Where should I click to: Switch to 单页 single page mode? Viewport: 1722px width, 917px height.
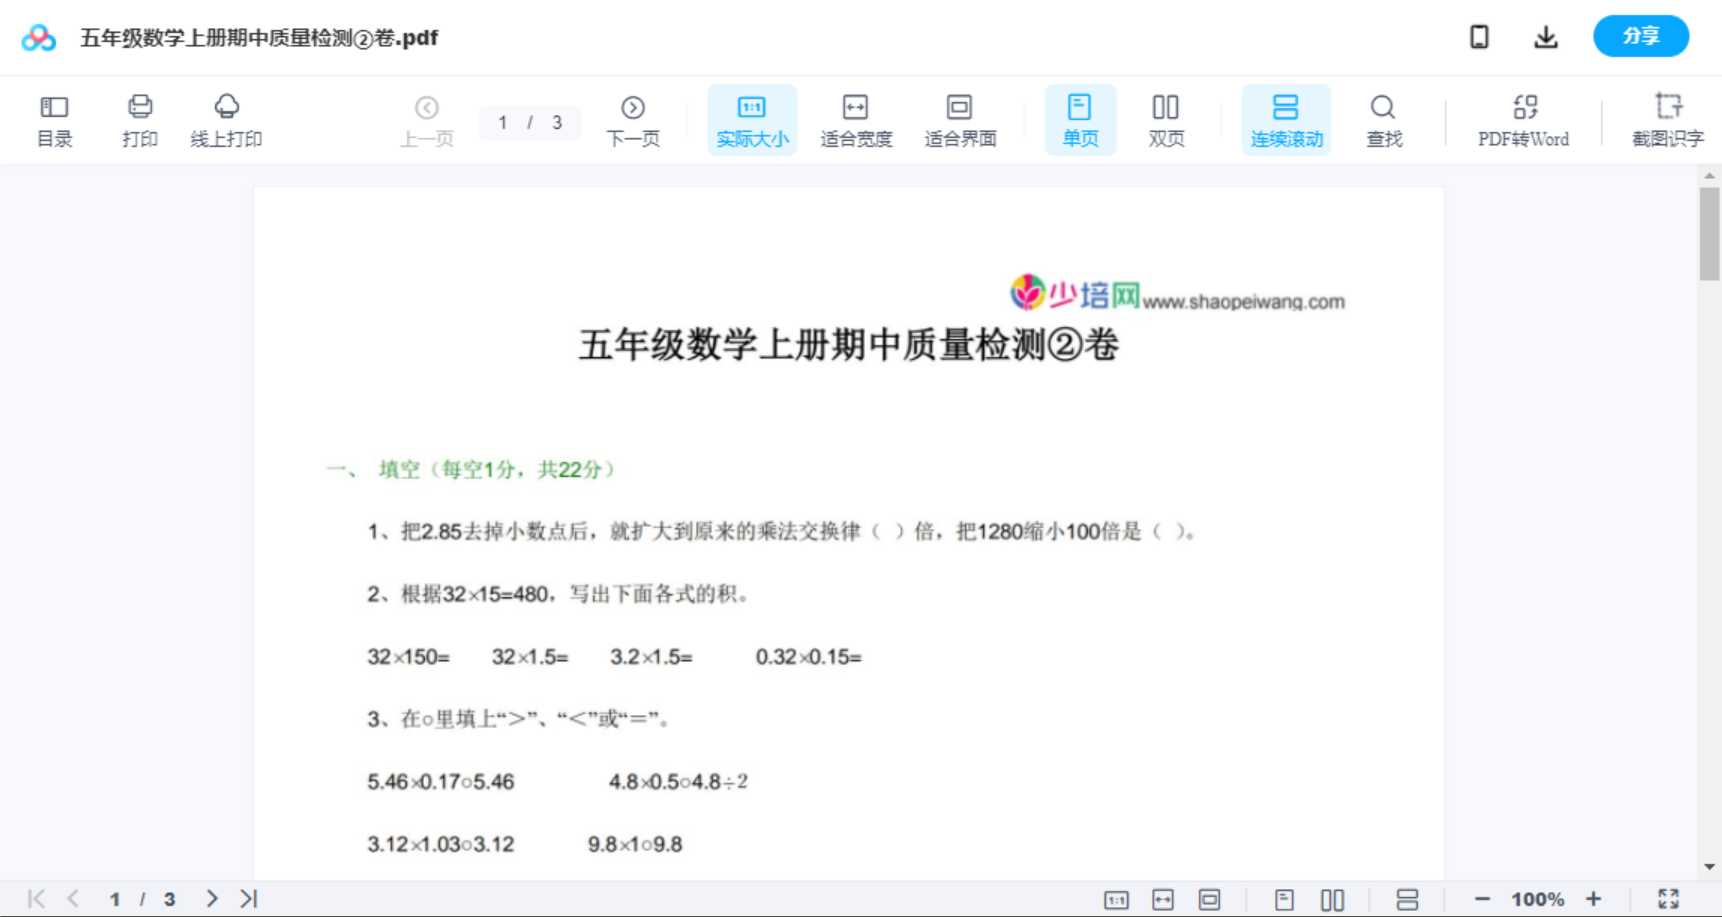(1080, 119)
